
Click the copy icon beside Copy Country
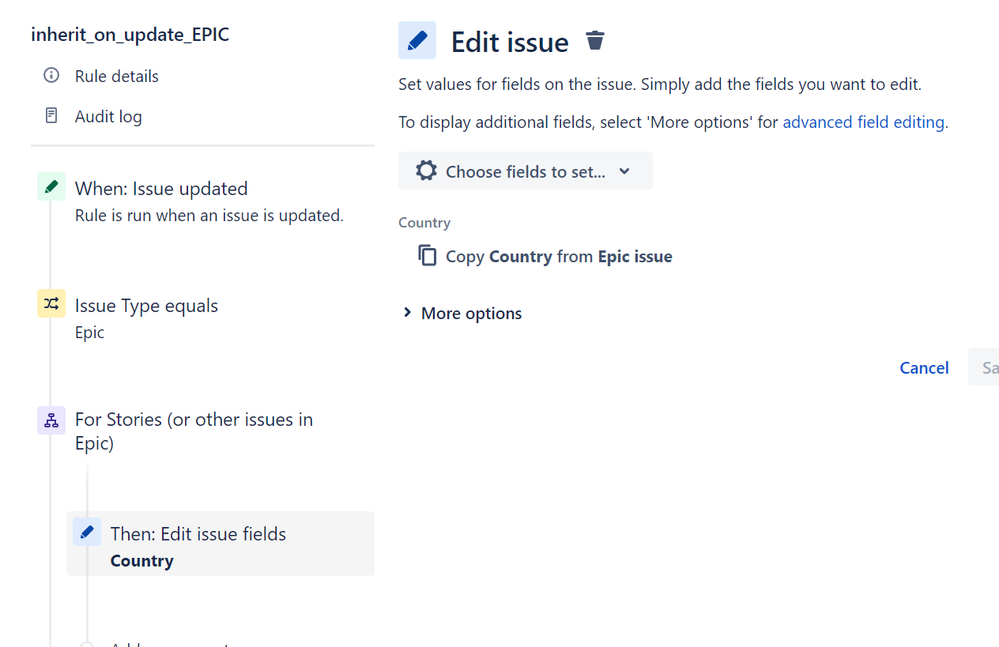pyautogui.click(x=427, y=256)
